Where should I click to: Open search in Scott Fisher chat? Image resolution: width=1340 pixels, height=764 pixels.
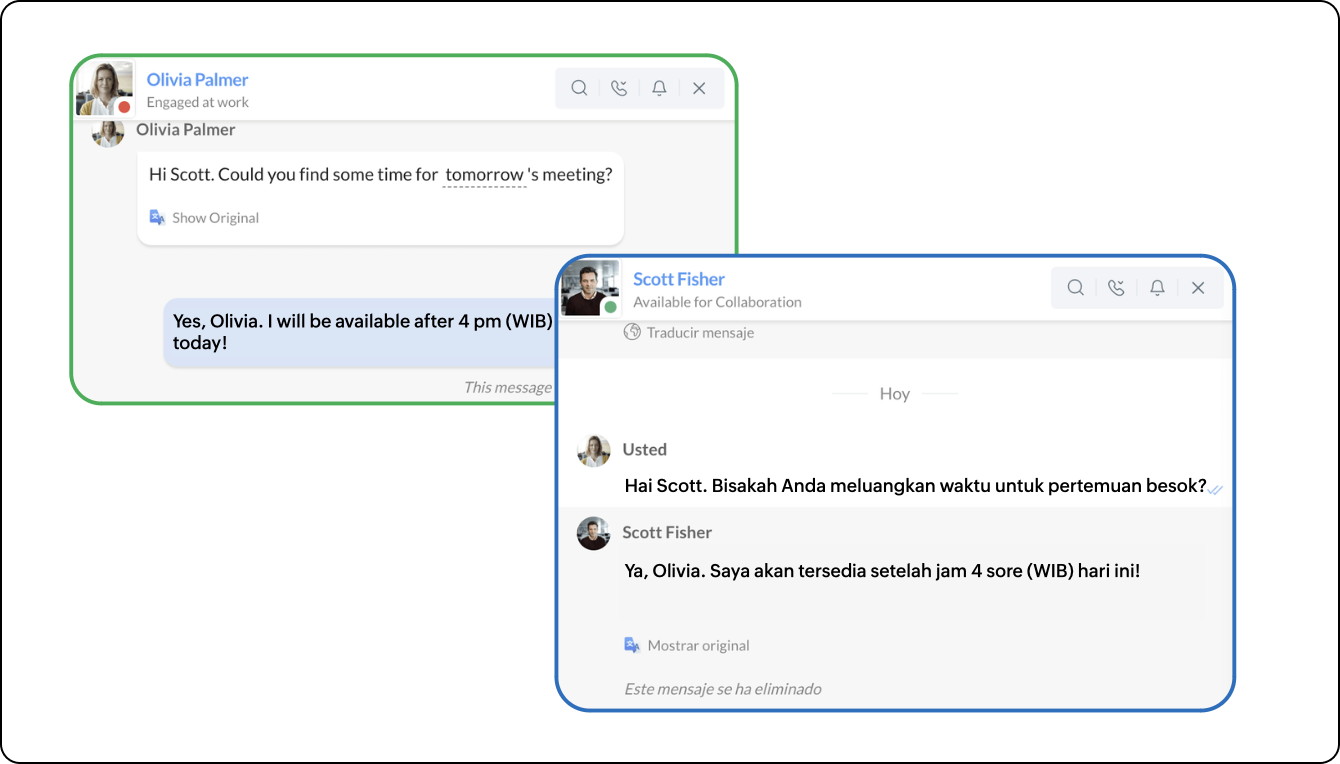click(1075, 287)
